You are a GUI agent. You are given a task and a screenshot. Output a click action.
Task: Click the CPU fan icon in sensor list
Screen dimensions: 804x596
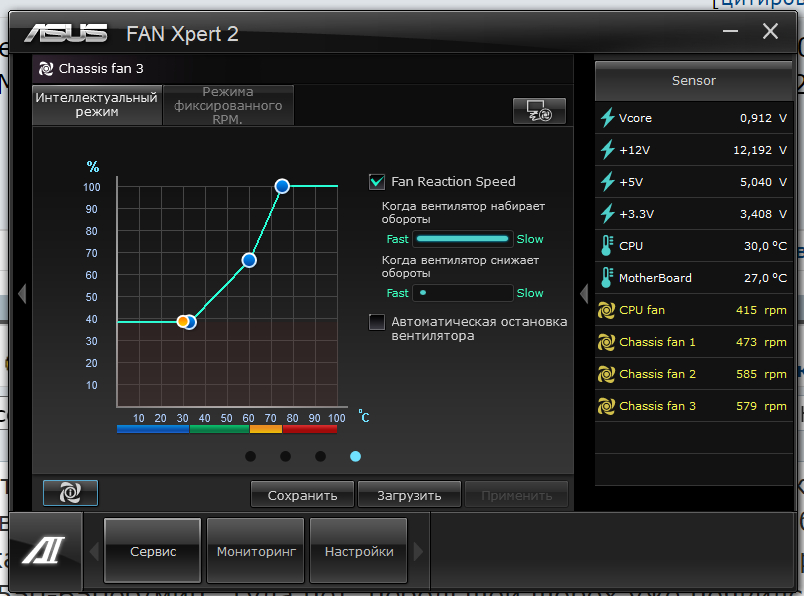click(x=606, y=310)
